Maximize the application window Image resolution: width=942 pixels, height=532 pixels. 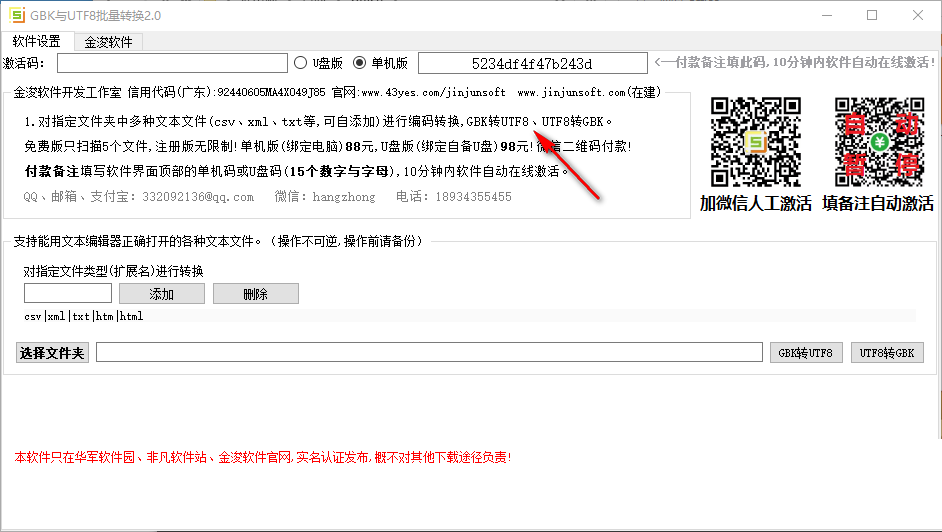coord(872,15)
